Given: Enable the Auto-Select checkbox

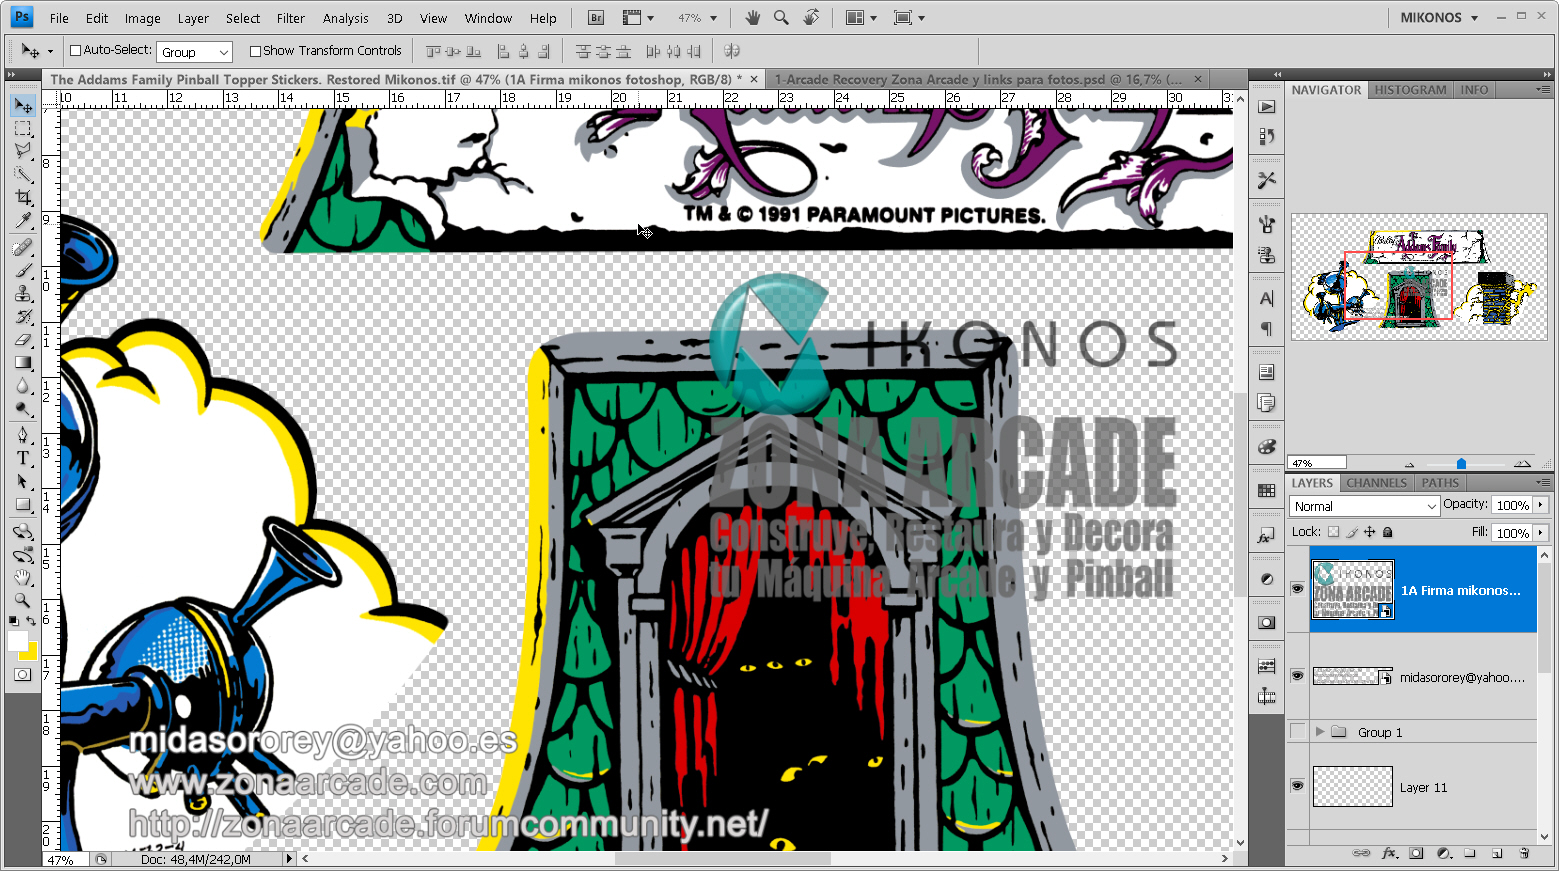Looking at the screenshot, I should coord(75,51).
